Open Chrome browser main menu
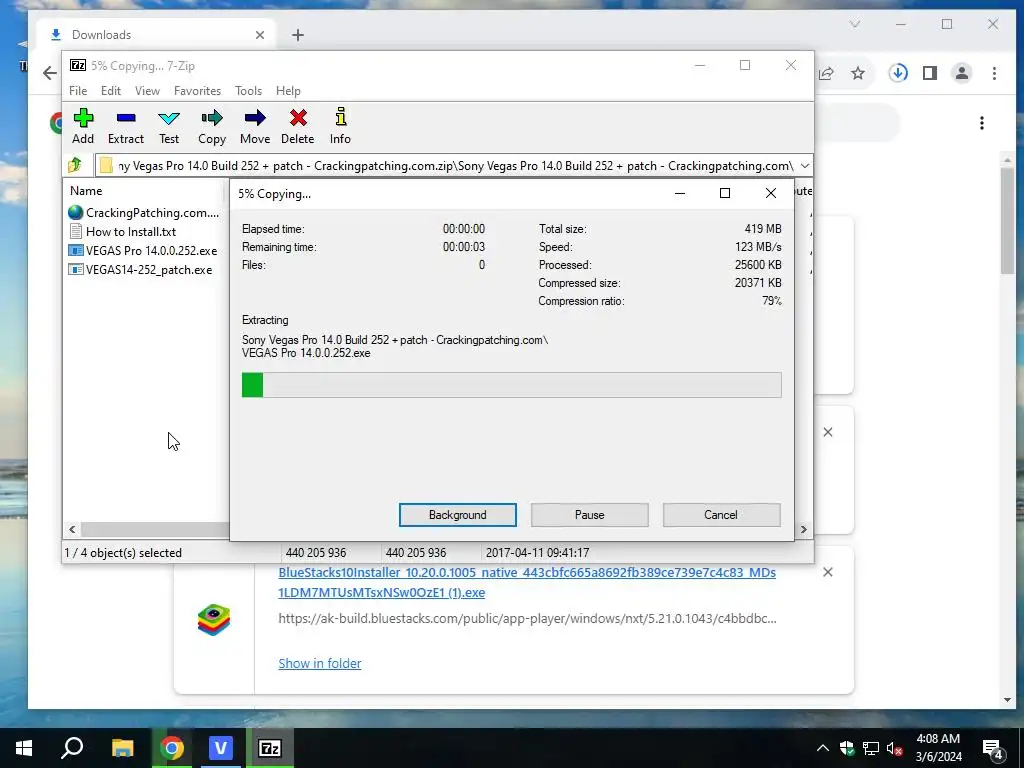Viewport: 1024px width, 768px height. pyautogui.click(x=994, y=73)
